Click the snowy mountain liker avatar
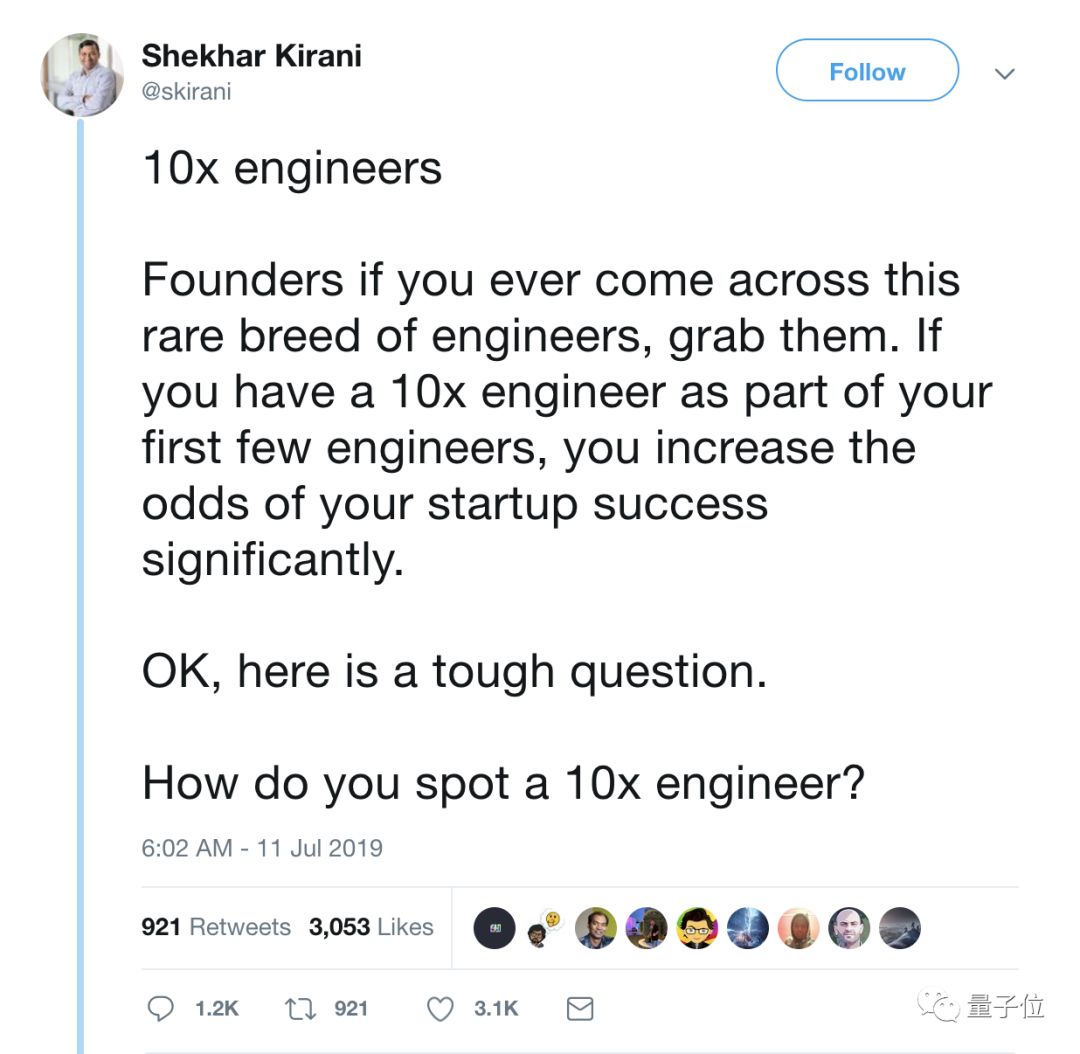Viewport: 1080px width, 1054px height. pyautogui.click(x=899, y=928)
